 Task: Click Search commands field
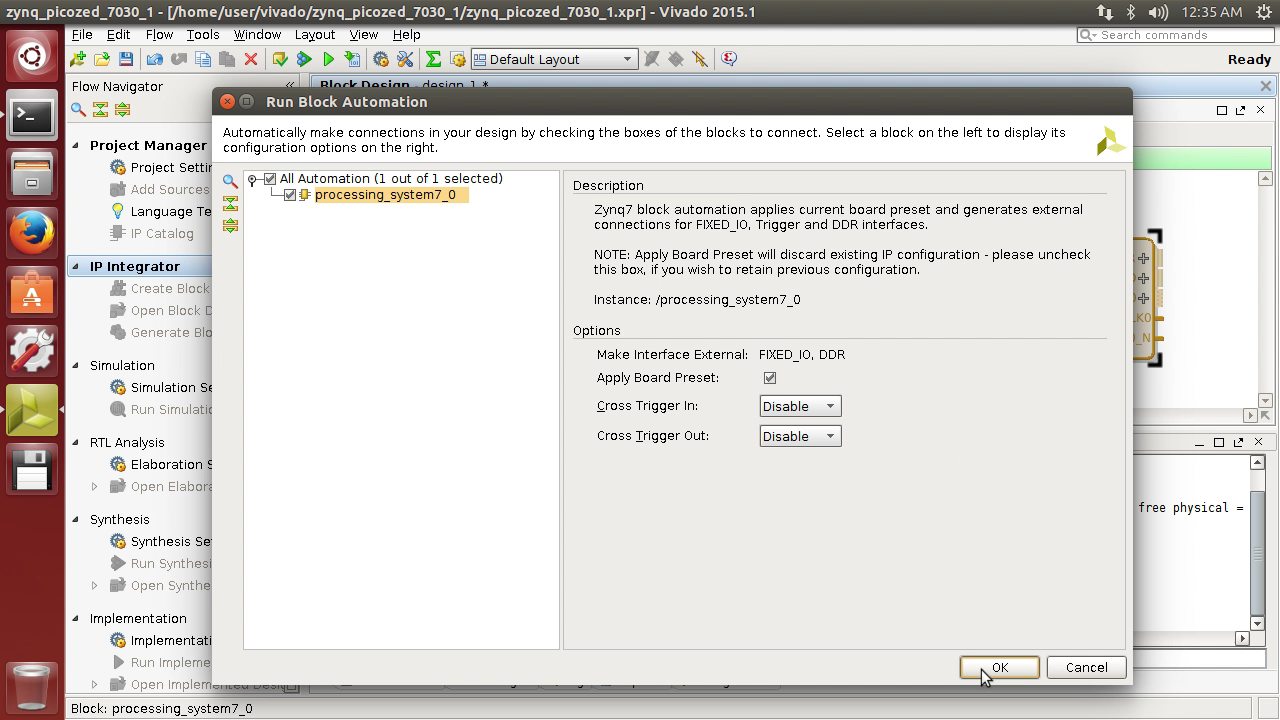[x=1176, y=34]
